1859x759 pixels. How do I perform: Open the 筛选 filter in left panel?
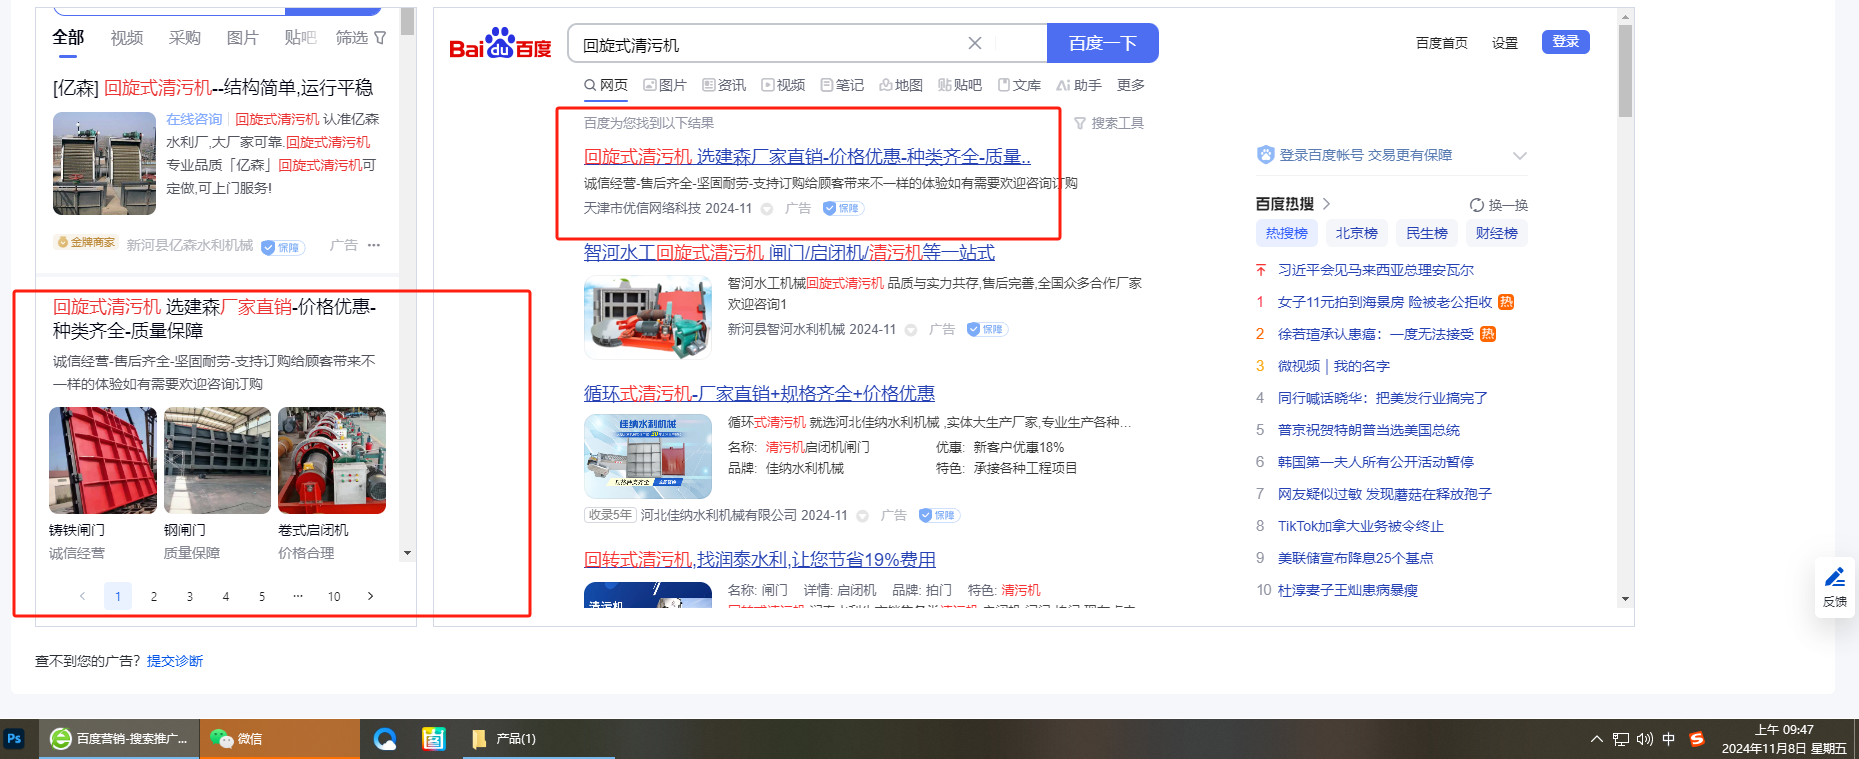(361, 38)
